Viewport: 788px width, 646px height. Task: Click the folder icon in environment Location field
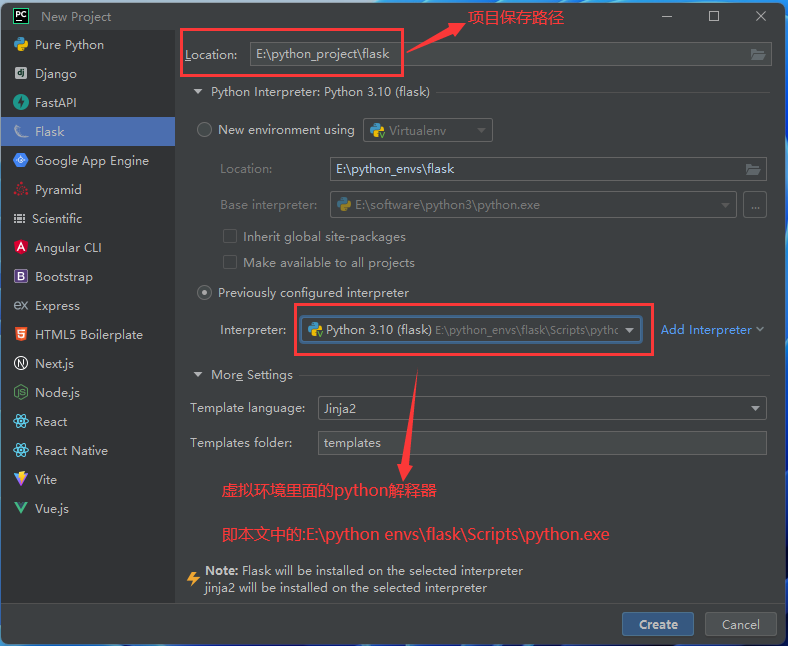[752, 169]
